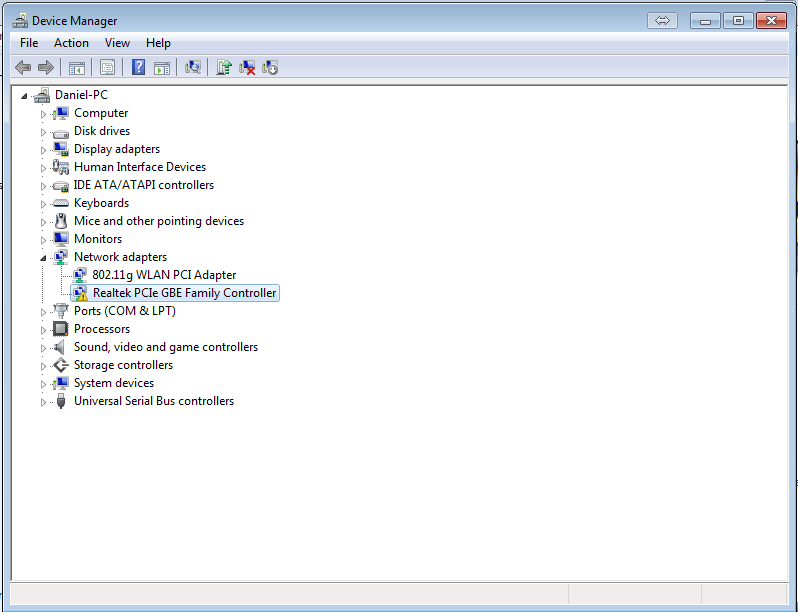Expand the IDE ATA/ATAPI controllers arrow
Screen dimensions: 798x612
[43, 186]
